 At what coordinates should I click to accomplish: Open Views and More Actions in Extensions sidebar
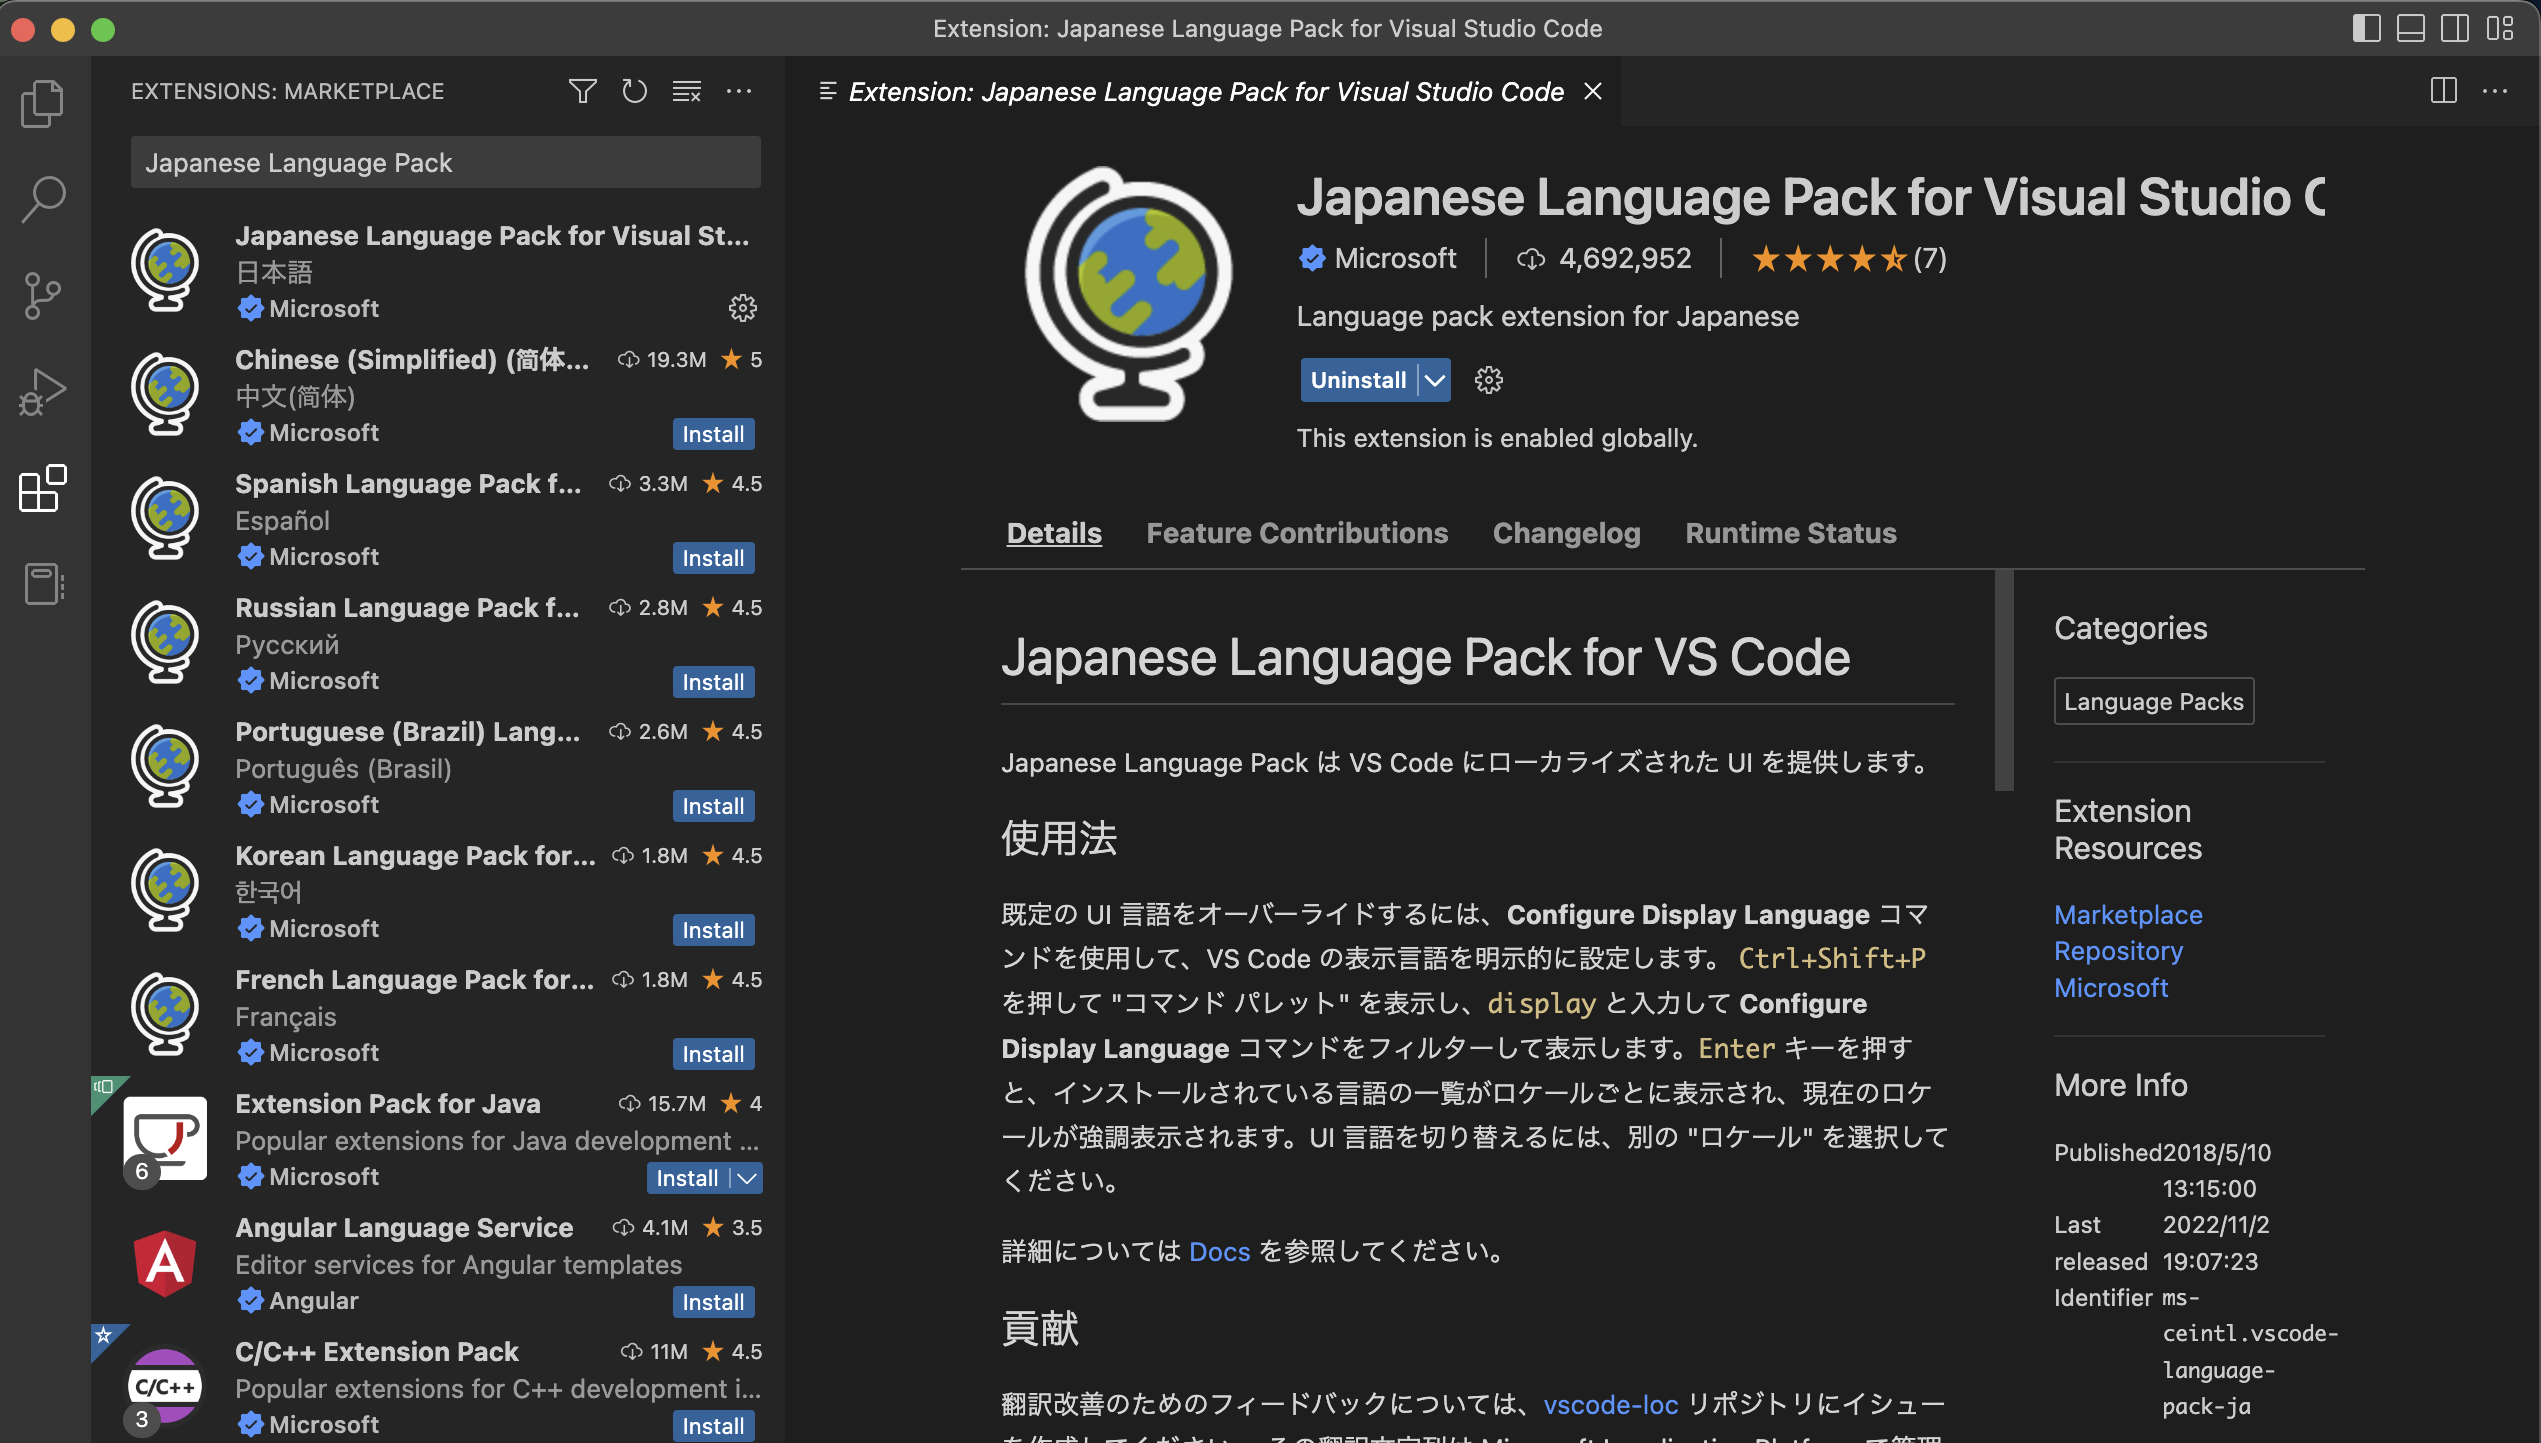click(739, 91)
